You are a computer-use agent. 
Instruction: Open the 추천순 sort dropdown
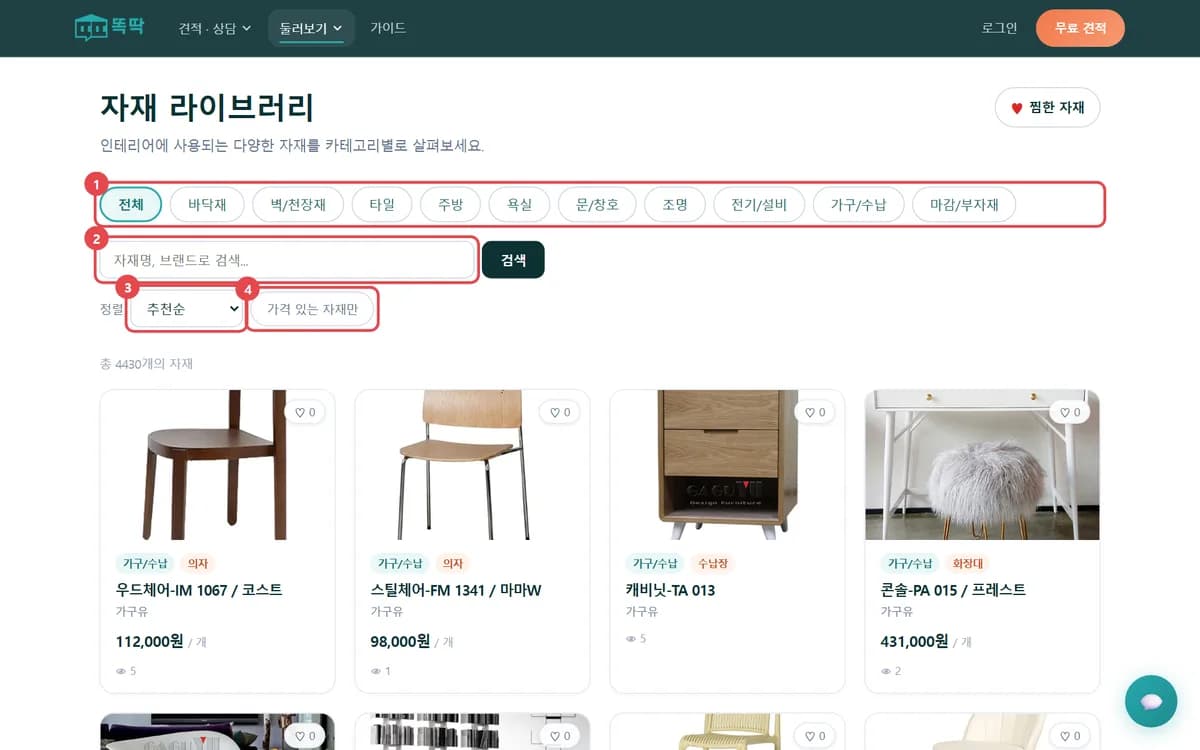tap(188, 309)
